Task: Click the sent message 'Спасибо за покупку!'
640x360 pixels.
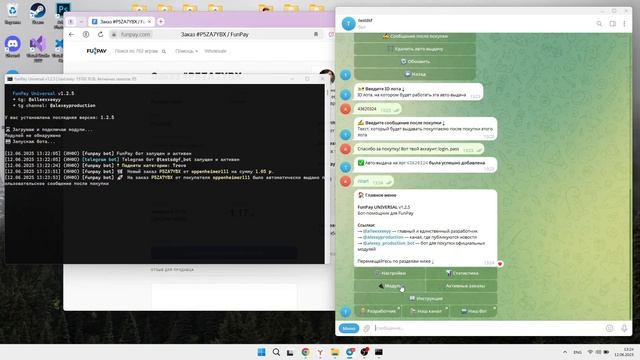Action: click(x=419, y=149)
